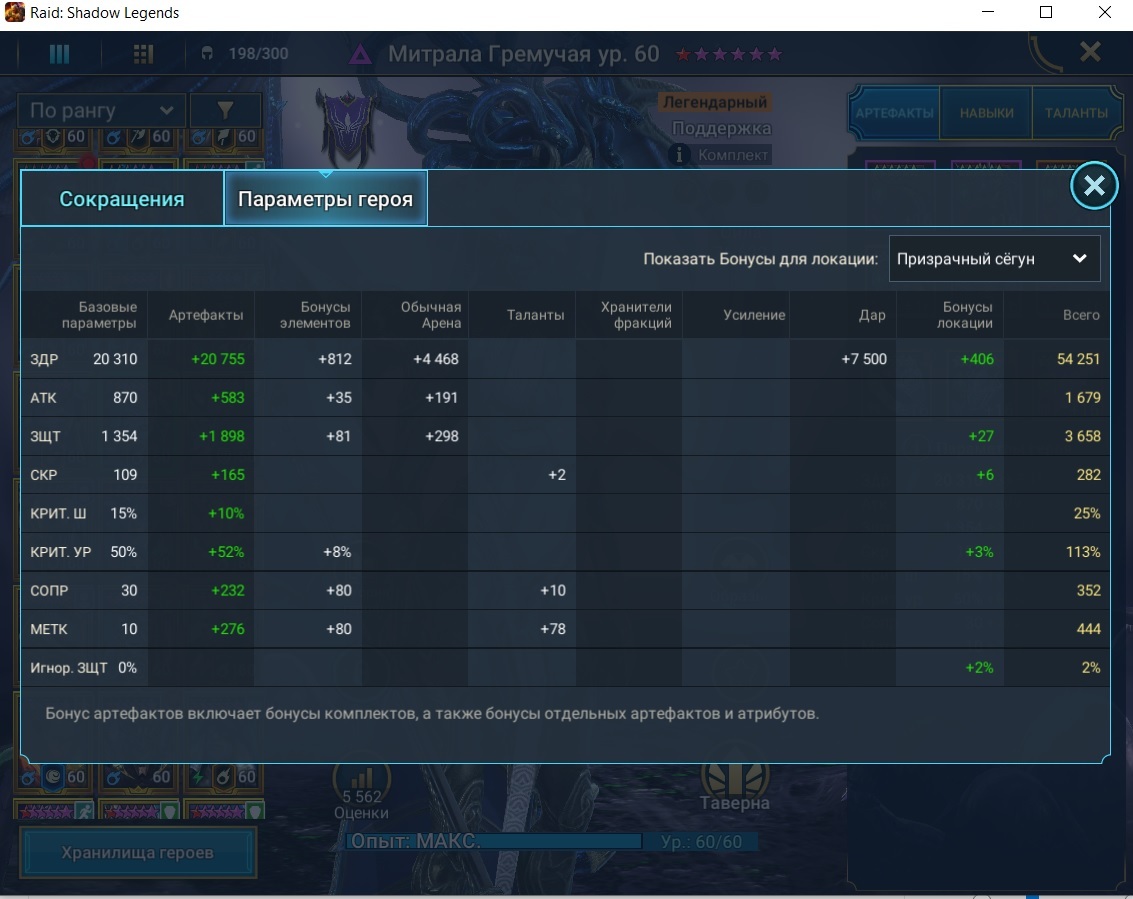Maximize the Raid: Shadow Legends window
This screenshot has height=899, width=1133.
point(1046,12)
